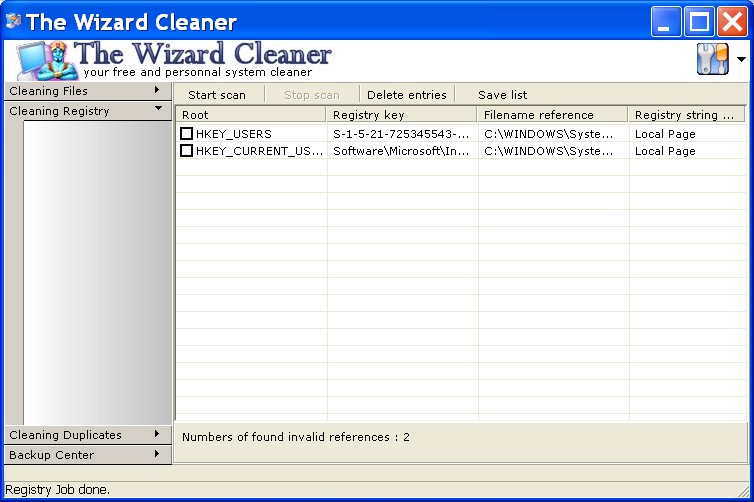The height and width of the screenshot is (502, 754).
Task: Save list of found references
Action: coord(503,95)
